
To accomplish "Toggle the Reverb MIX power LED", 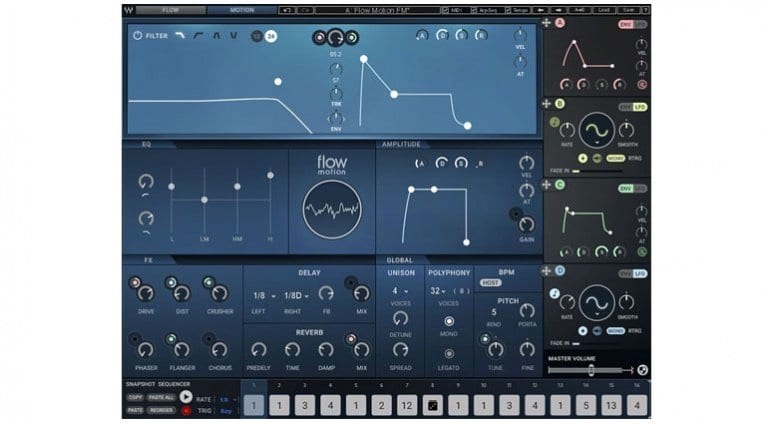I will point(351,338).
